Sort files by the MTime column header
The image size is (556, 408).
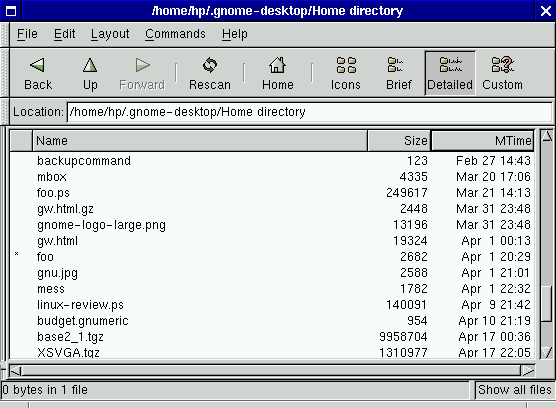tap(483, 141)
